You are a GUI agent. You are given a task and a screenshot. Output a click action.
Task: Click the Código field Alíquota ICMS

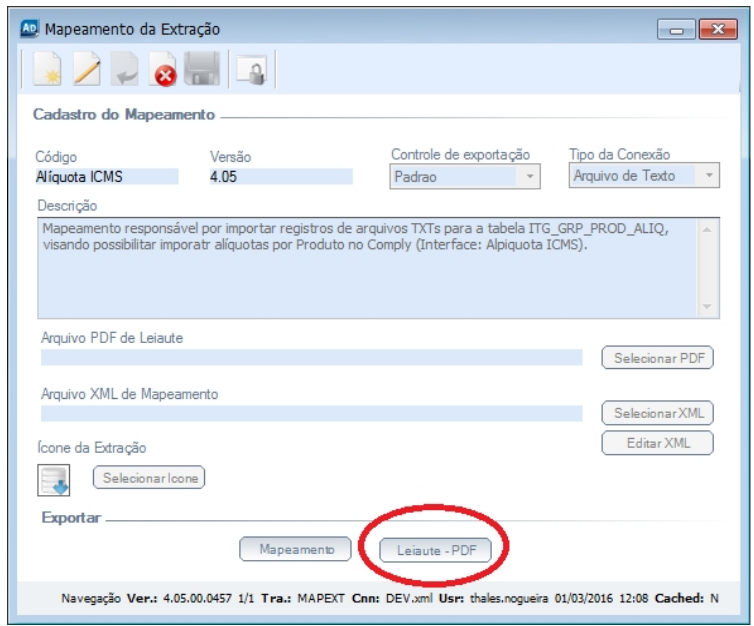pos(107,176)
